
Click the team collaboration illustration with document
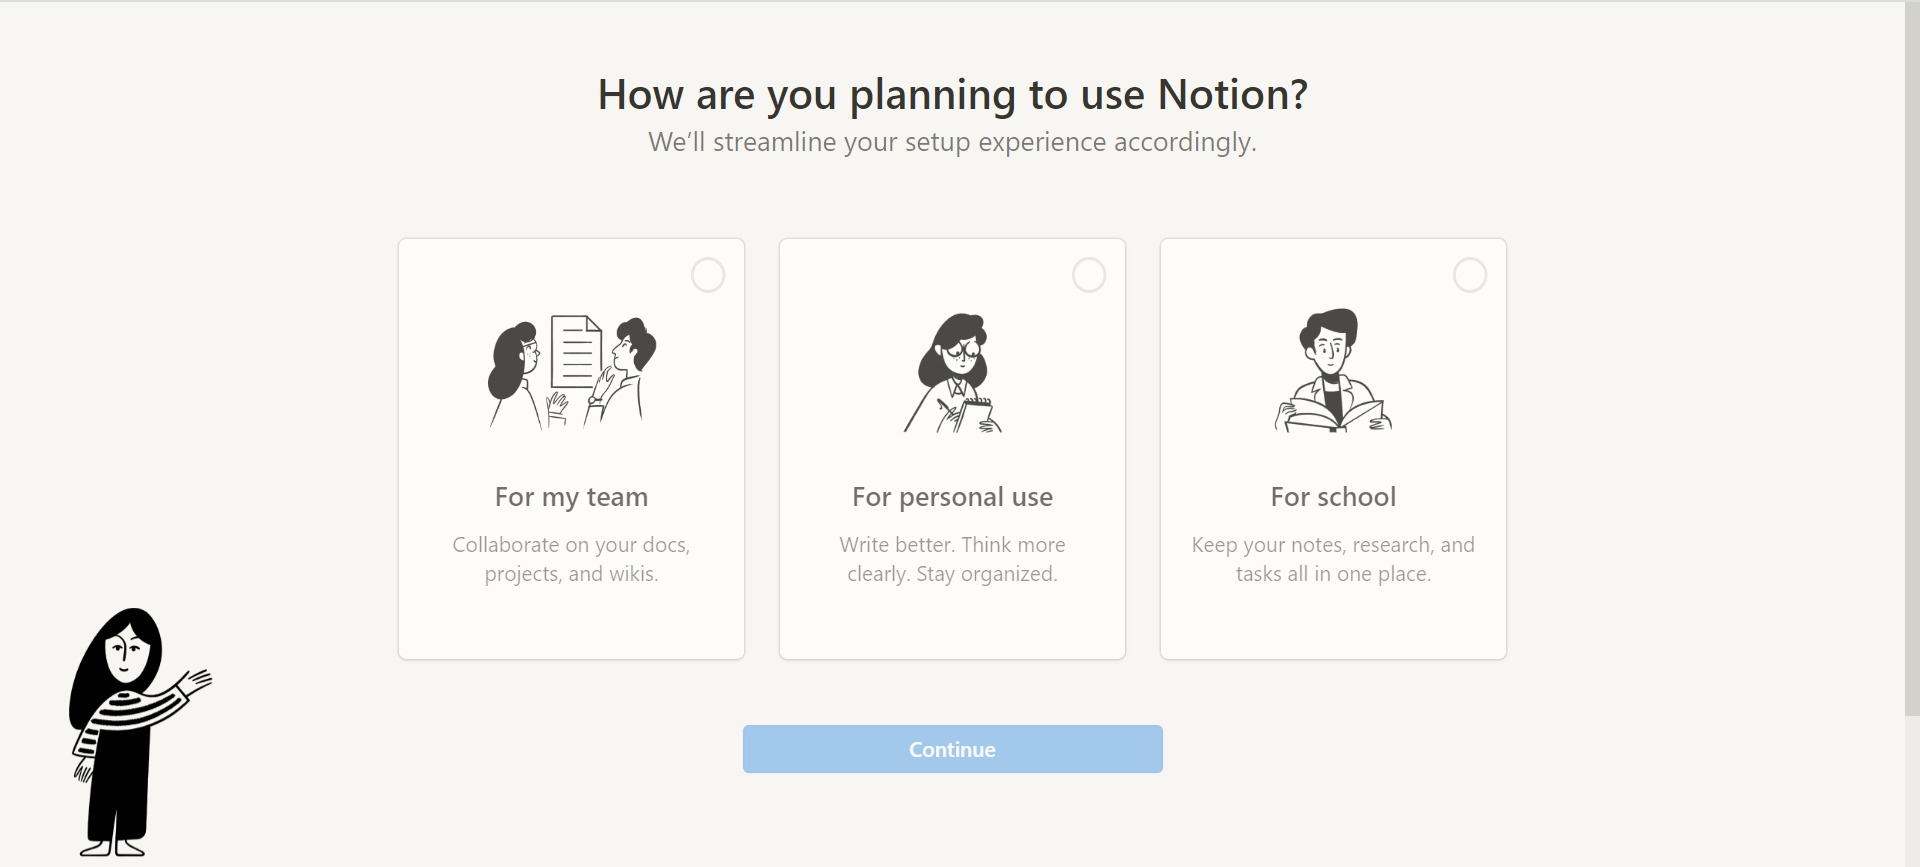click(572, 372)
